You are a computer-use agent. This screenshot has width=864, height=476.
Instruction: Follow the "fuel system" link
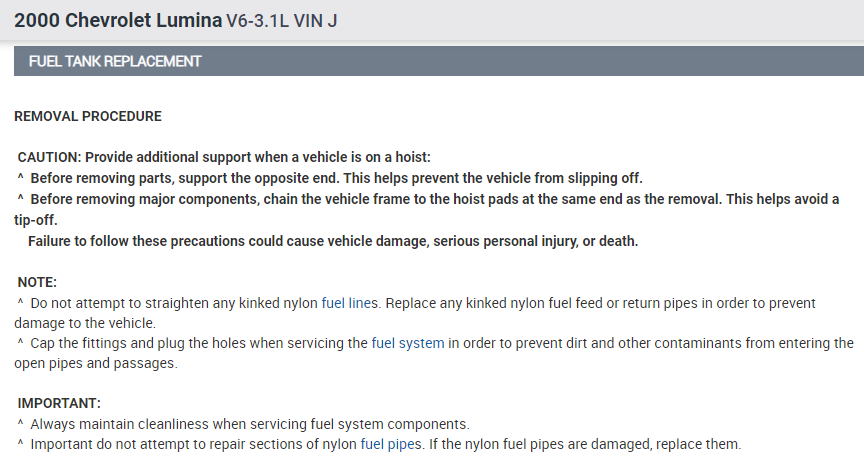pyautogui.click(x=407, y=343)
